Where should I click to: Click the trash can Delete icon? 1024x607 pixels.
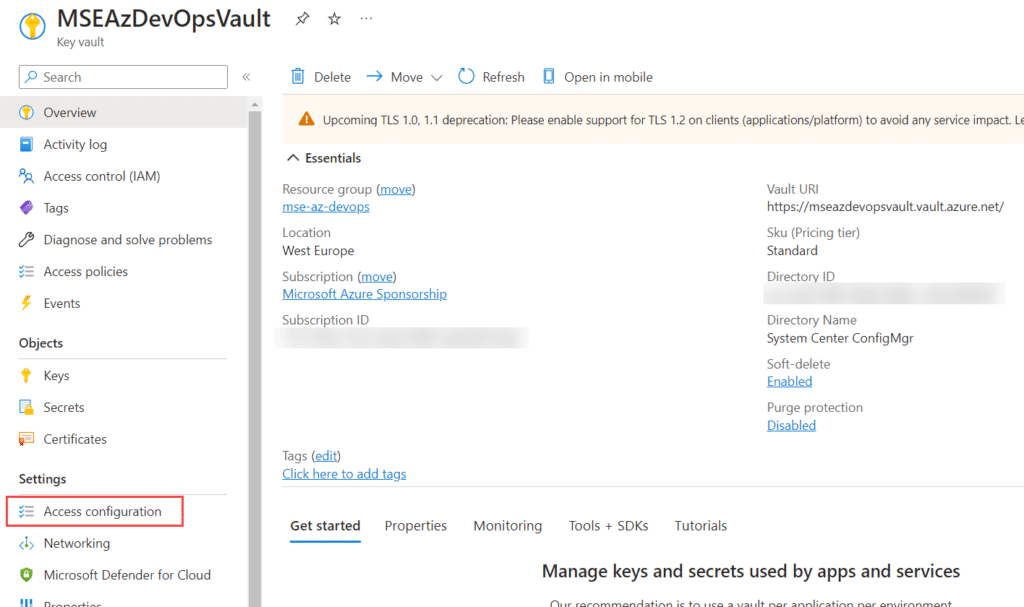click(x=298, y=76)
